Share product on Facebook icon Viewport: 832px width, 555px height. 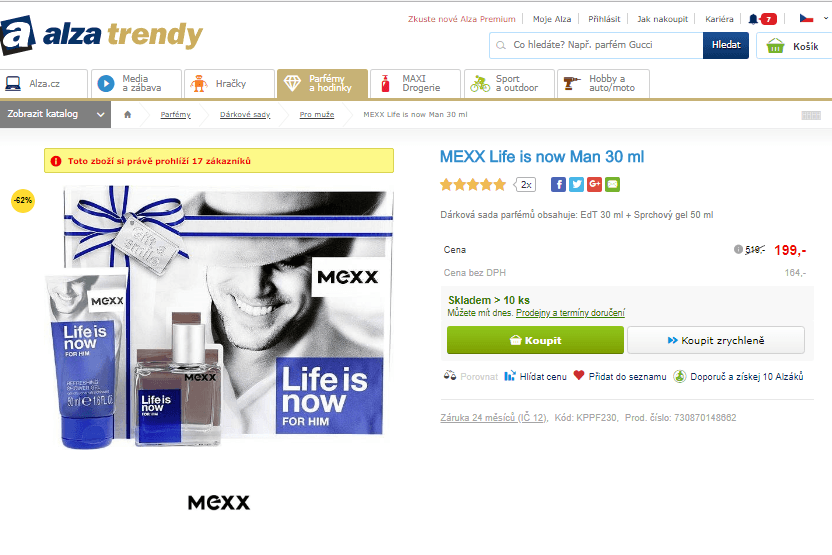(x=558, y=185)
